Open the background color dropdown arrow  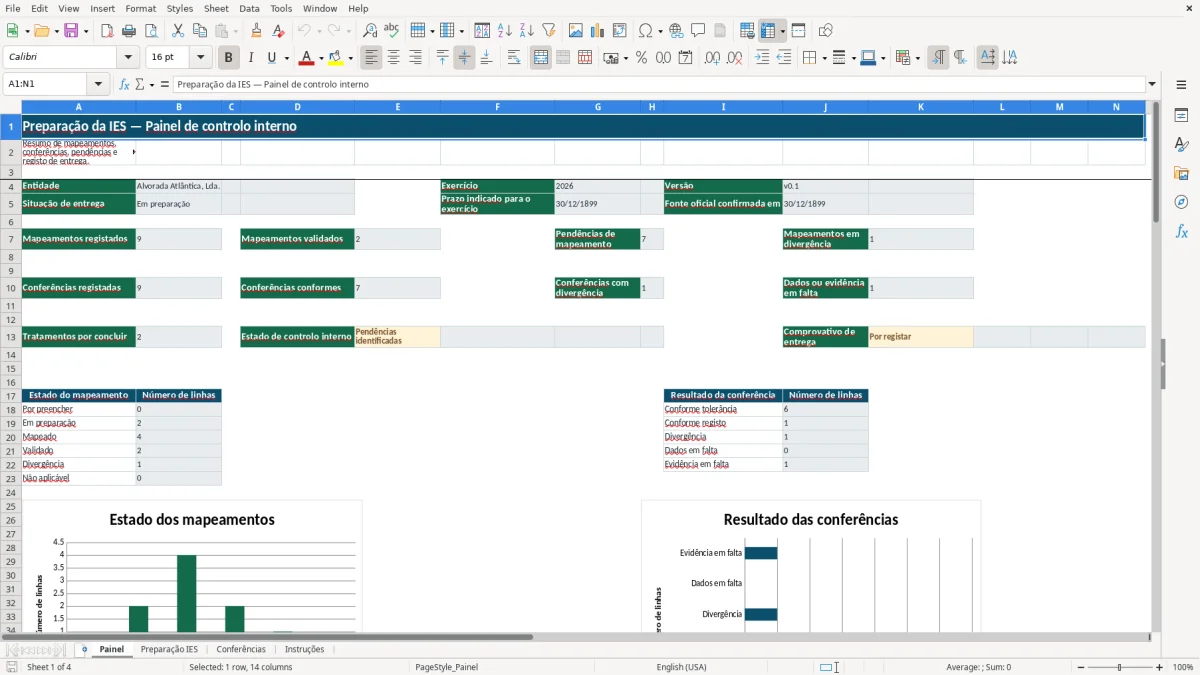(x=350, y=58)
